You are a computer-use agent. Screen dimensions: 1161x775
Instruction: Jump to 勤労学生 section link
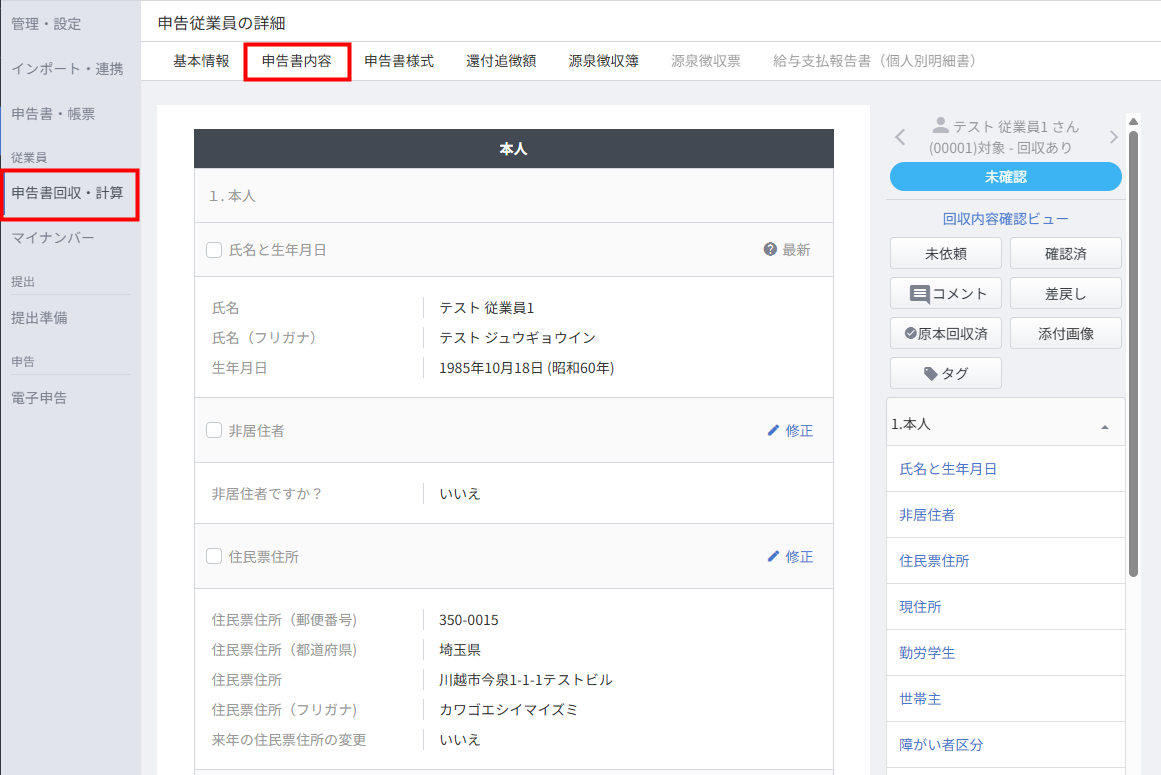tap(927, 653)
